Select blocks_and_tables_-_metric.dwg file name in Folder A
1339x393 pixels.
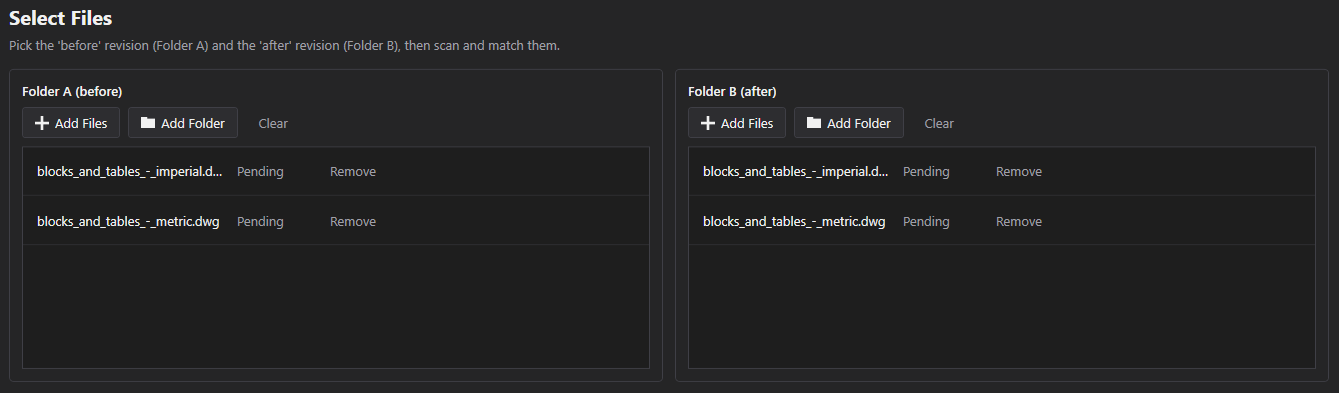(128, 222)
